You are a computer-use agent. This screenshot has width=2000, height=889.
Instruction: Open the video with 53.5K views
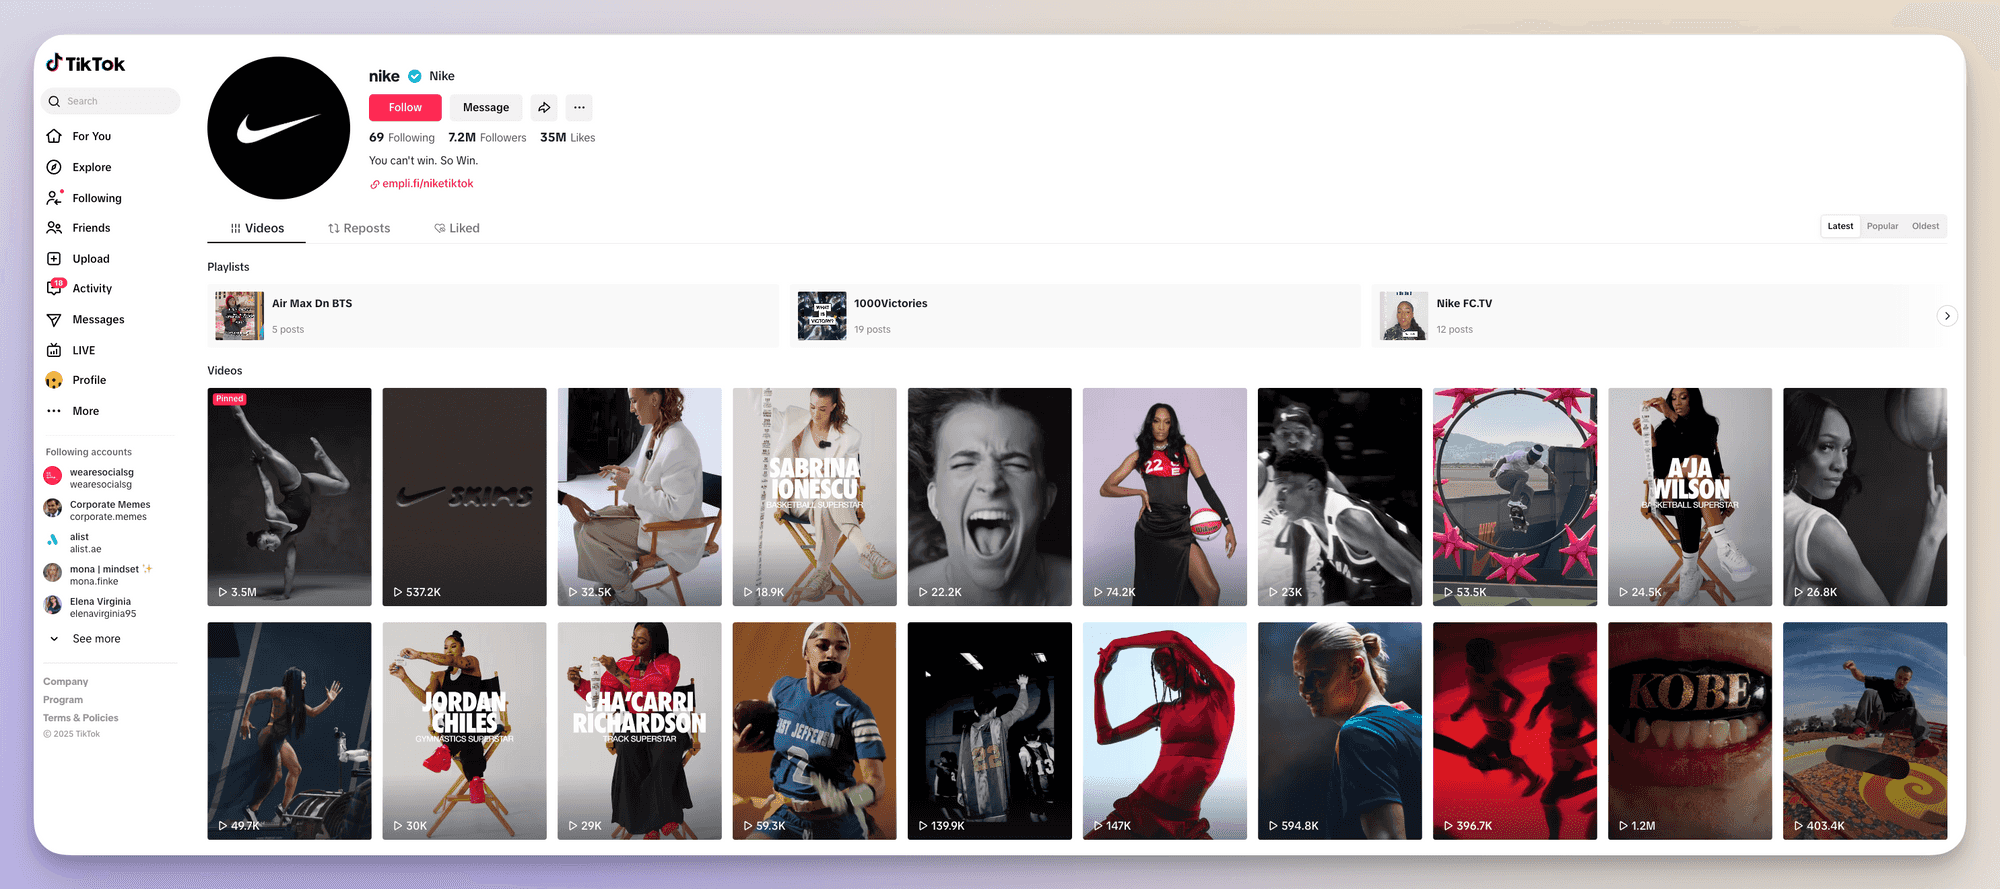[x=1515, y=497]
